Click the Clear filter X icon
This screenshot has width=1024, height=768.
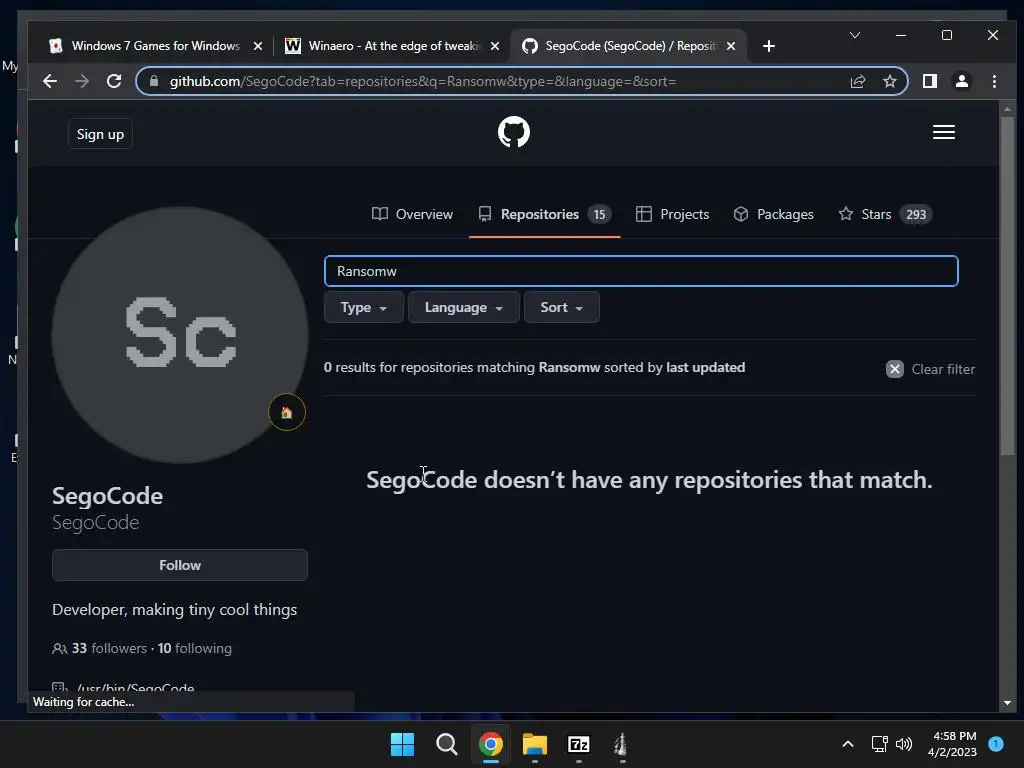tap(895, 369)
